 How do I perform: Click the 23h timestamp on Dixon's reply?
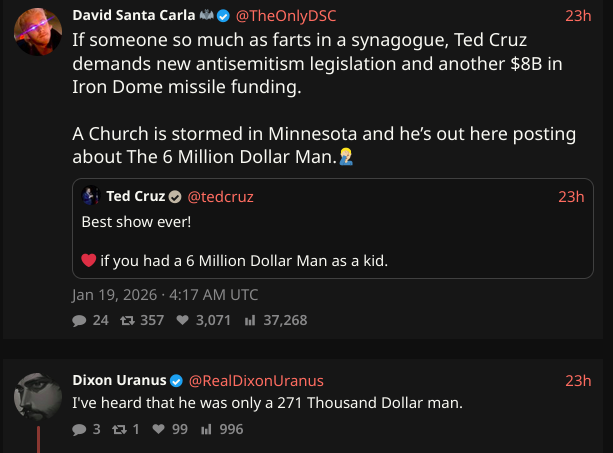[578, 381]
